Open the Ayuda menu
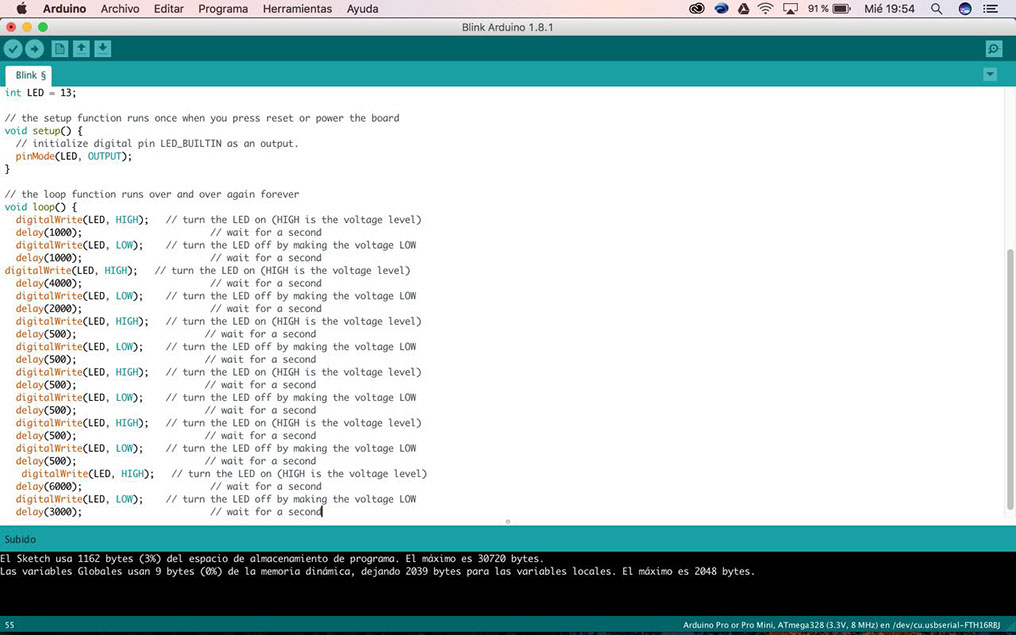Screen dimensions: 1016x635 point(362,9)
